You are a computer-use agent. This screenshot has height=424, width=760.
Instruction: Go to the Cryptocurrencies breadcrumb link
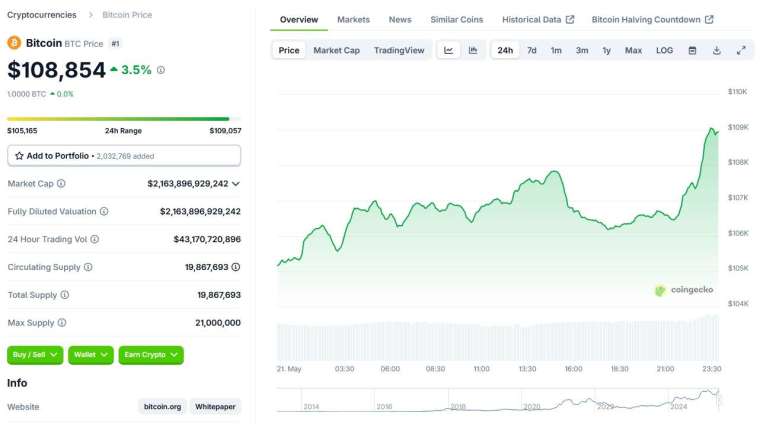[x=42, y=15]
